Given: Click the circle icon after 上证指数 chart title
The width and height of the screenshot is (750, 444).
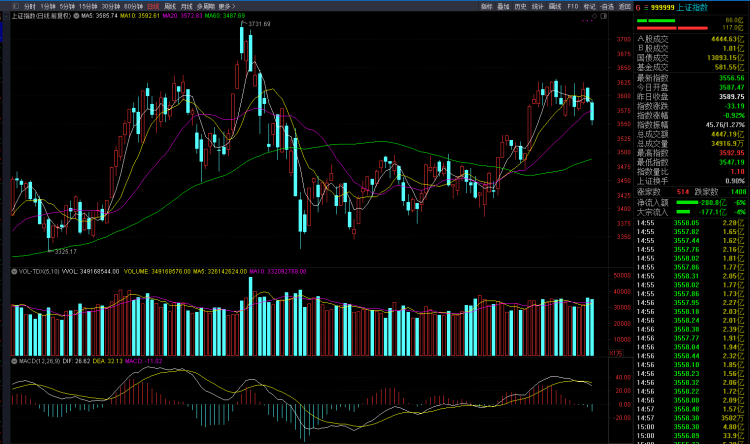Looking at the screenshot, I should tap(75, 17).
